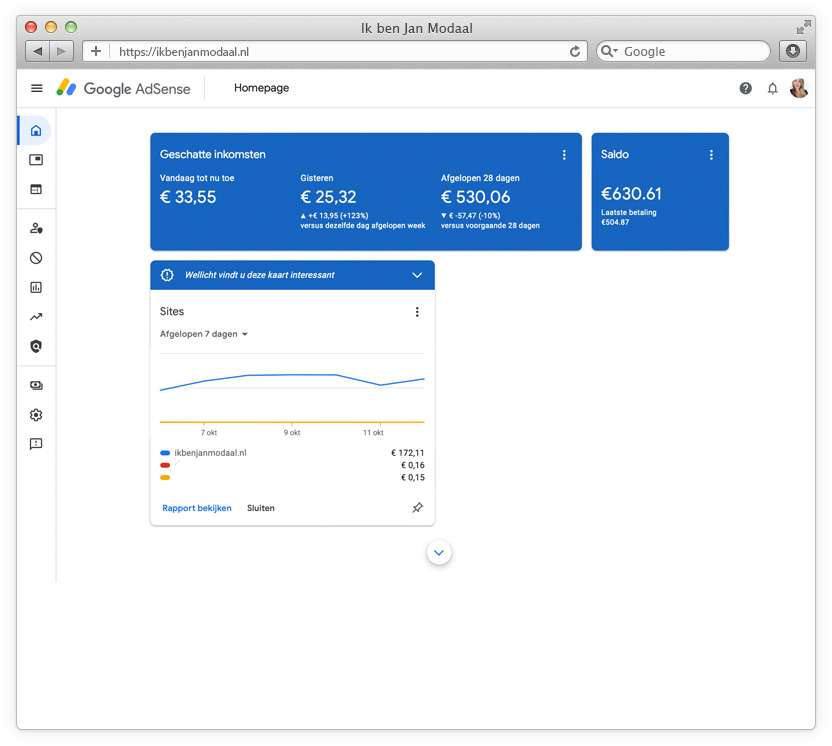Click the € 33,55 today earnings
832x746 pixels.
point(188,197)
